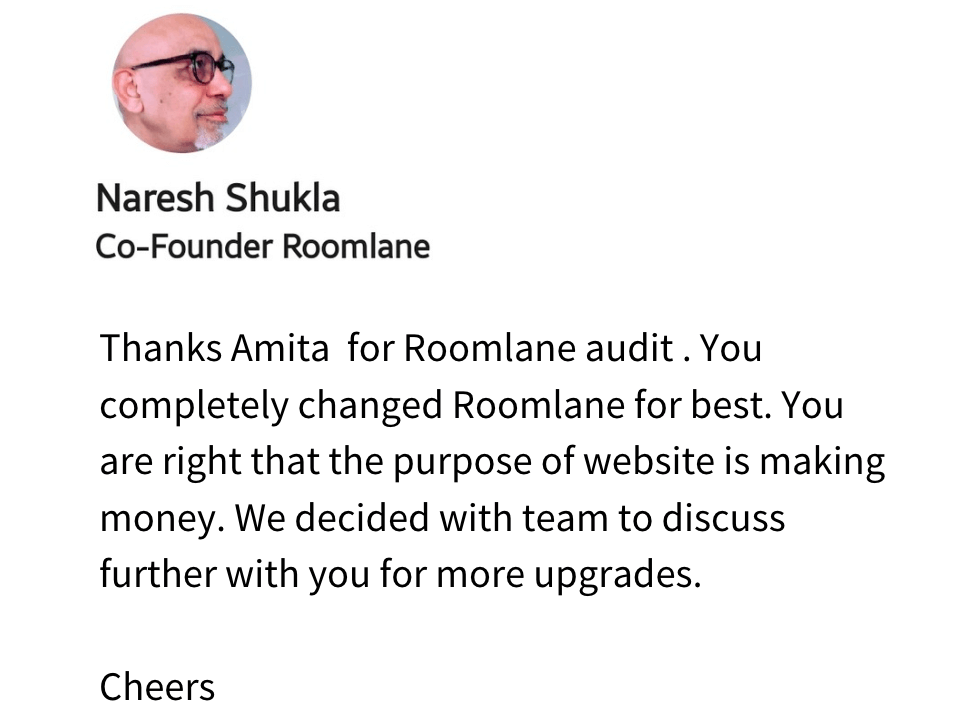Click the word further starting the last line

pyautogui.click(x=157, y=576)
